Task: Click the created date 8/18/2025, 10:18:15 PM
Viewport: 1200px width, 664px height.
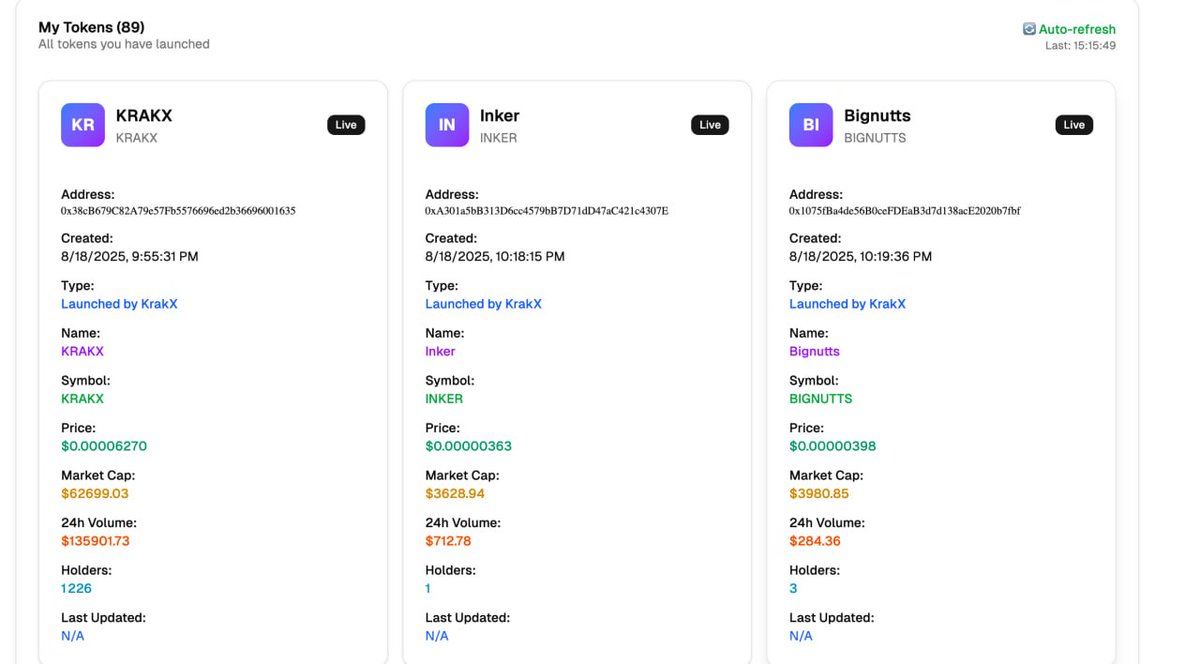Action: click(495, 257)
